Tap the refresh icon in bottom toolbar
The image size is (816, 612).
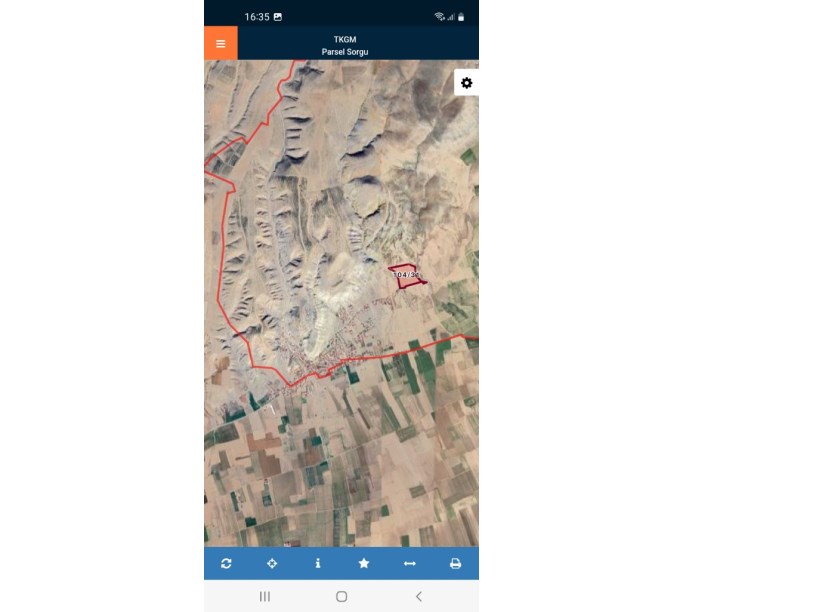pyautogui.click(x=226, y=563)
